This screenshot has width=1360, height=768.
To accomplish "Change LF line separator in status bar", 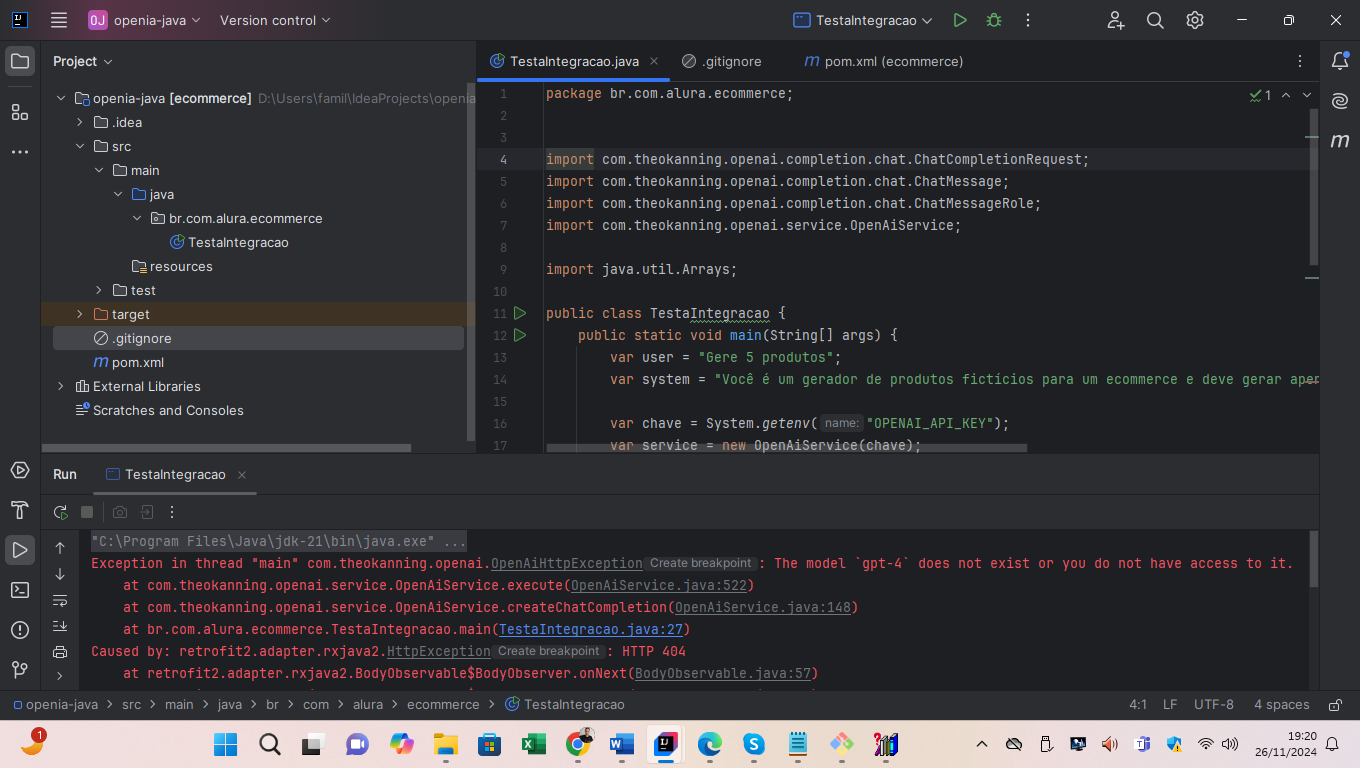I will [x=1170, y=704].
